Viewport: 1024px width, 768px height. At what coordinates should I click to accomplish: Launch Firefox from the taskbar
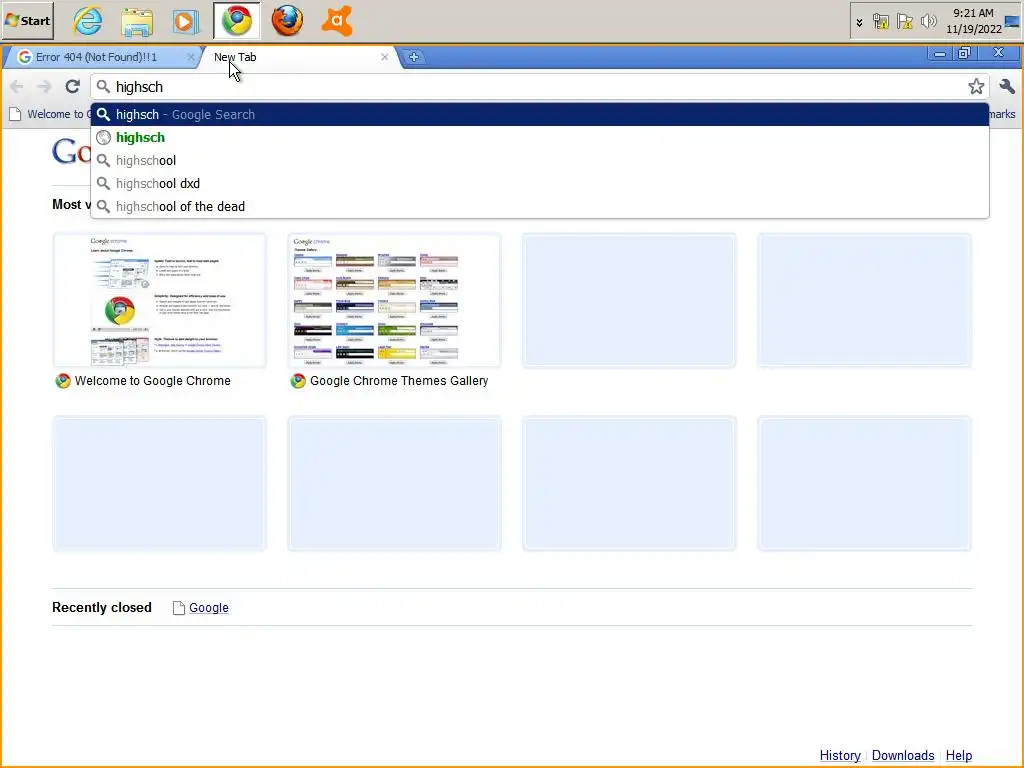tap(287, 21)
